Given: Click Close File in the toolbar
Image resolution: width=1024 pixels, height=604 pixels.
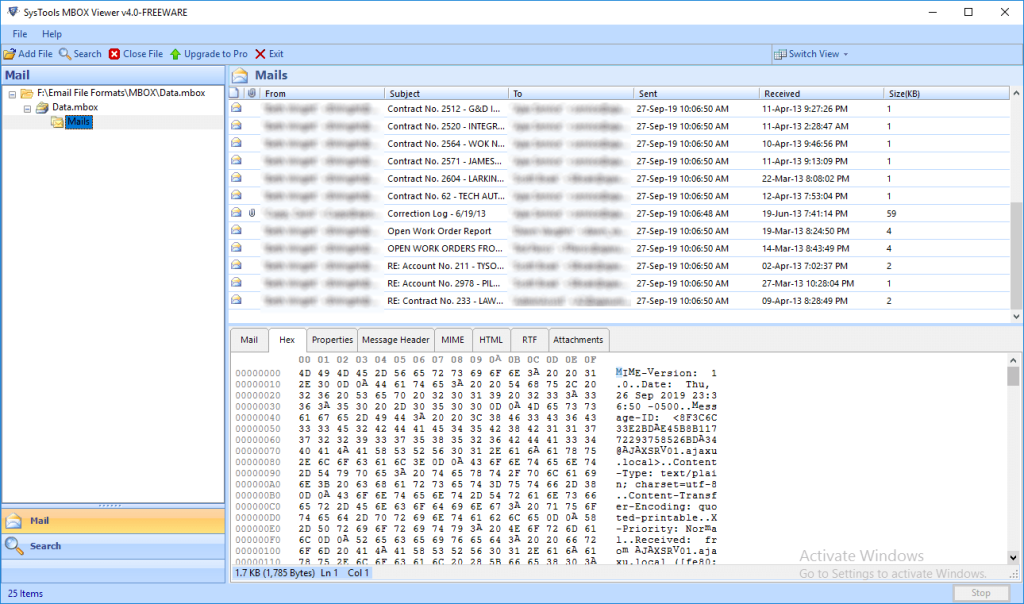Looking at the screenshot, I should coord(136,54).
